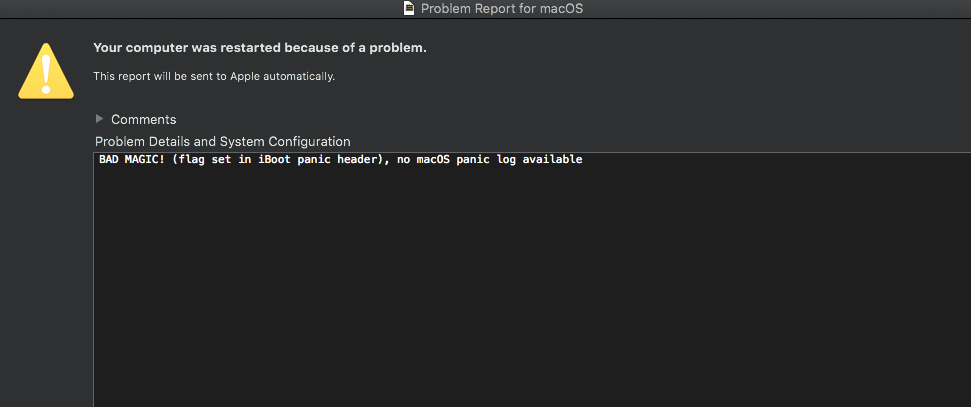This screenshot has width=971, height=407.
Task: Click the 'Problem Report for macOS' window title
Action: click(502, 9)
